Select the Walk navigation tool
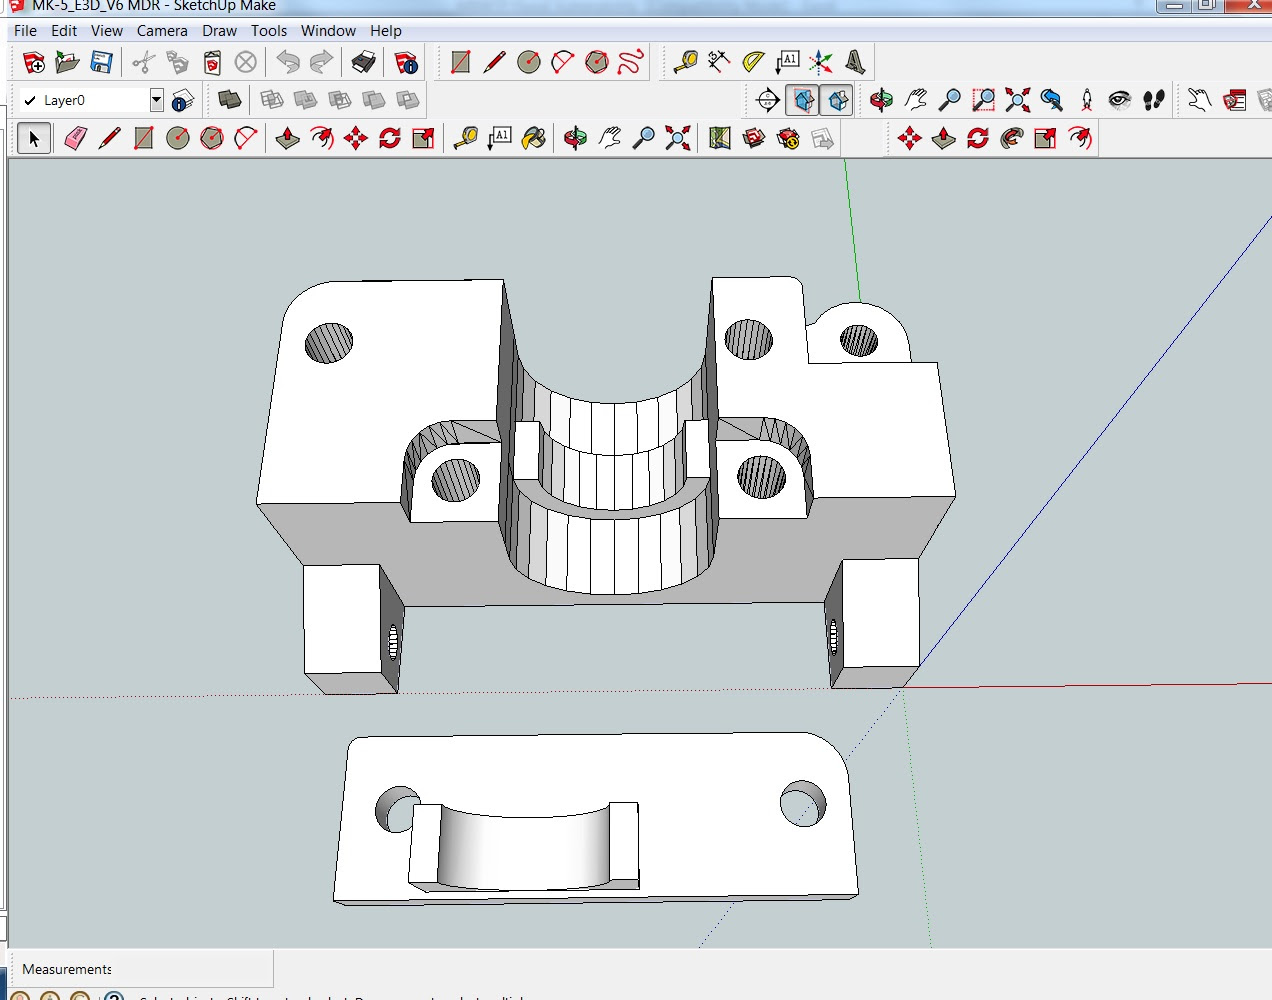Image resolution: width=1272 pixels, height=1000 pixels. (1152, 99)
